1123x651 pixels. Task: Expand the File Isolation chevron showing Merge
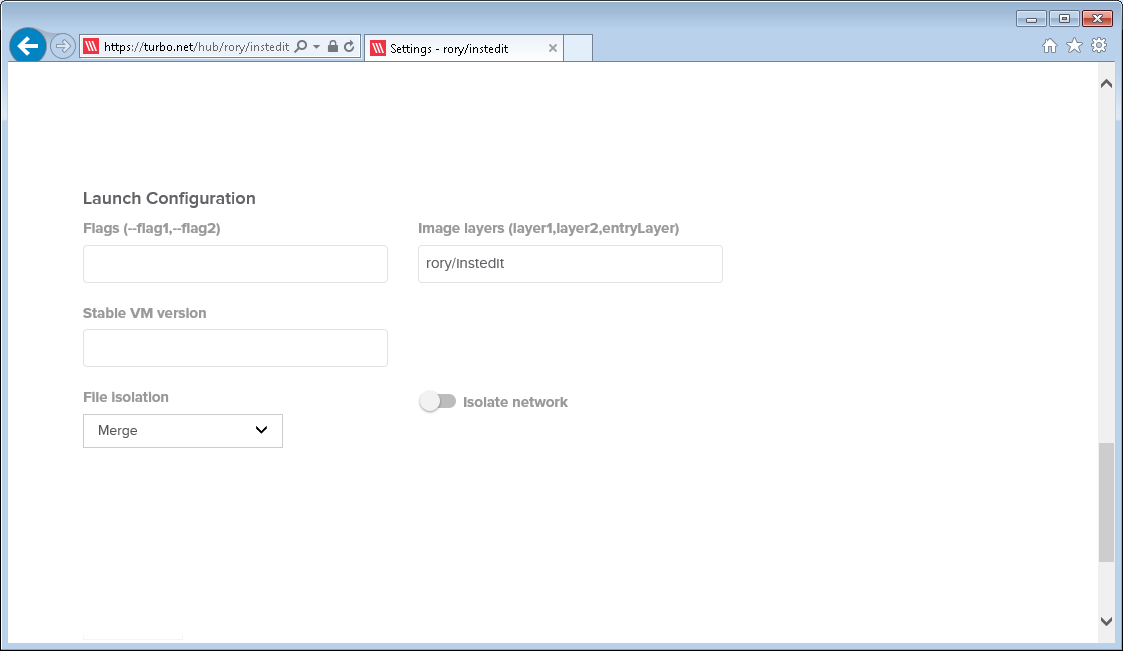pyautogui.click(x=262, y=430)
